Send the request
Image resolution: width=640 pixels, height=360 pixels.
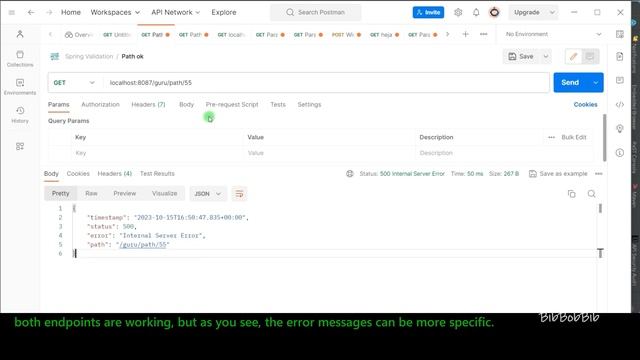tap(571, 82)
